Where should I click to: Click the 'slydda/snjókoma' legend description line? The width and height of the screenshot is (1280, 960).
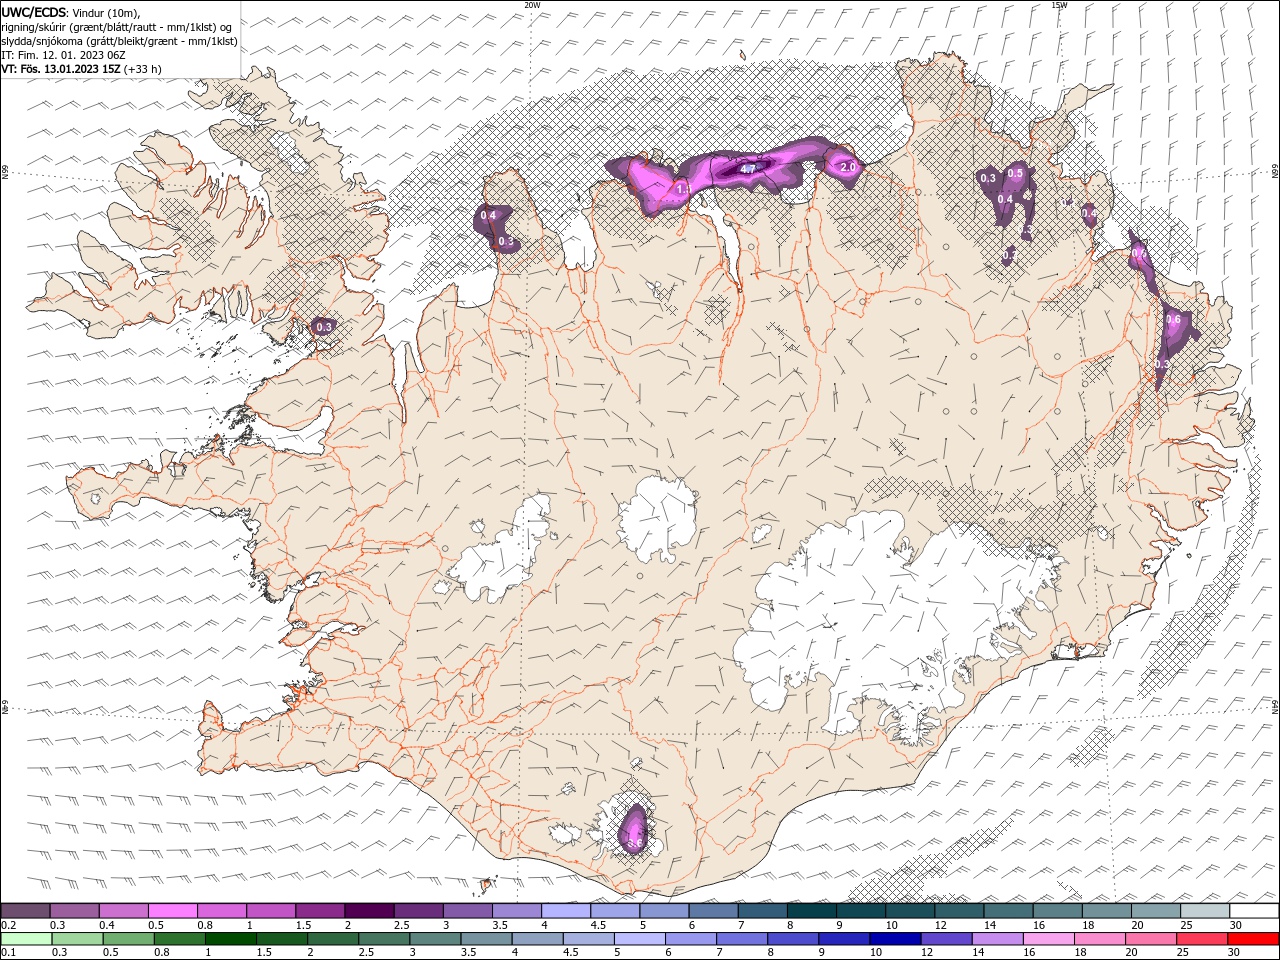(119, 41)
